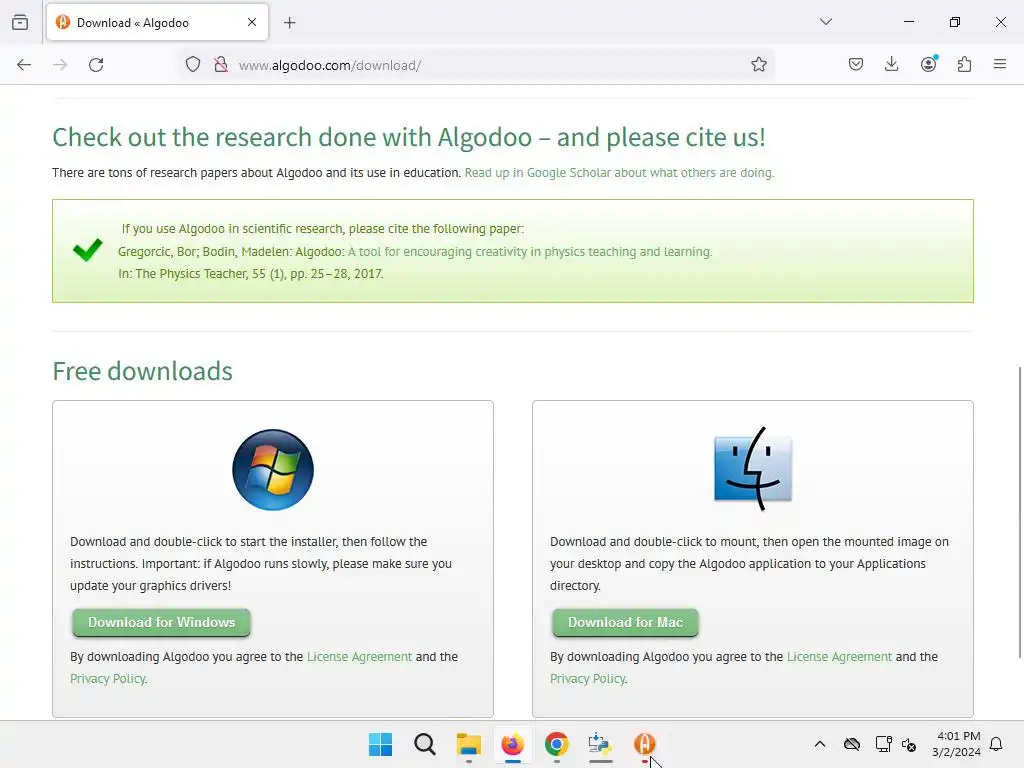Viewport: 1024px width, 768px height.
Task: Open Privacy Policy link in Mac box
Action: point(588,679)
